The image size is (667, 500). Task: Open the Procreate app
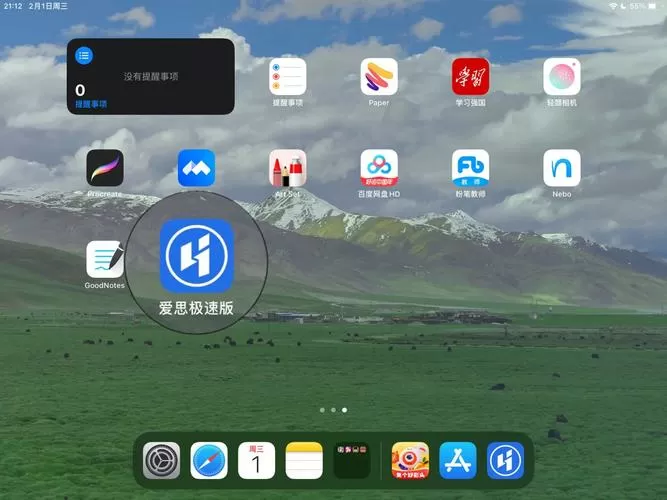pyautogui.click(x=105, y=168)
